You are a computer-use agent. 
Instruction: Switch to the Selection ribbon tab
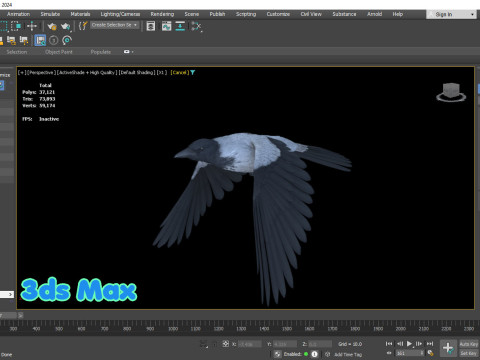click(x=17, y=52)
